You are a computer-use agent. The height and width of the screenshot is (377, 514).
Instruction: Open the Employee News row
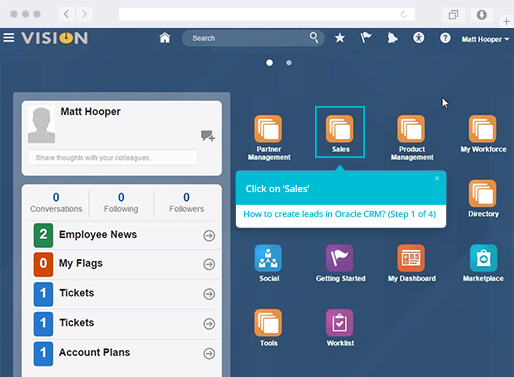125,235
